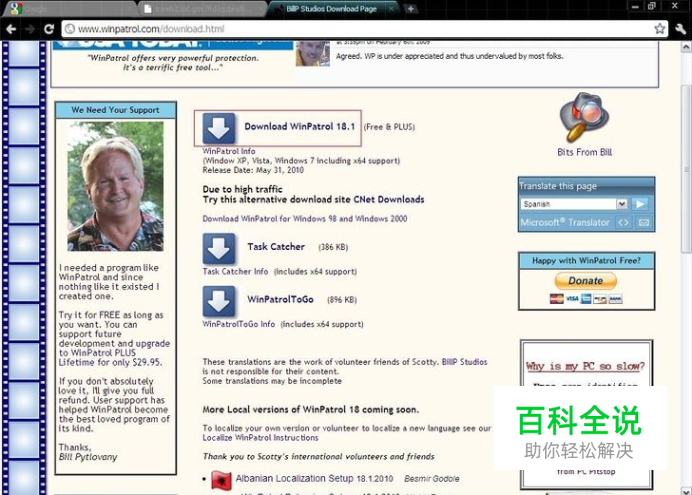Screen dimensions: 692x495
Task: Click Download WinPatrol for Windows 98 and 2000
Action: [x=305, y=218]
